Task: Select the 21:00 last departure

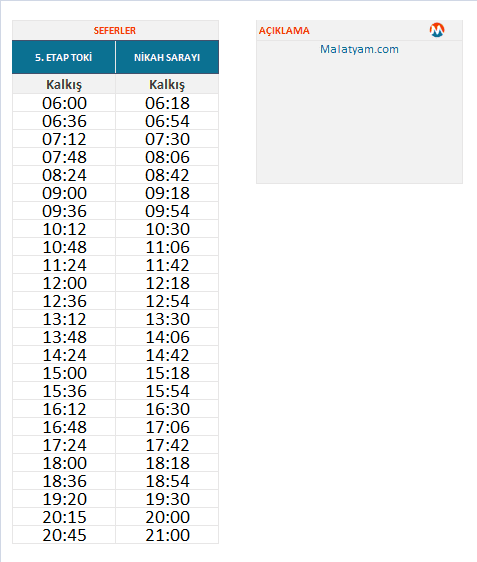Action: (x=167, y=535)
